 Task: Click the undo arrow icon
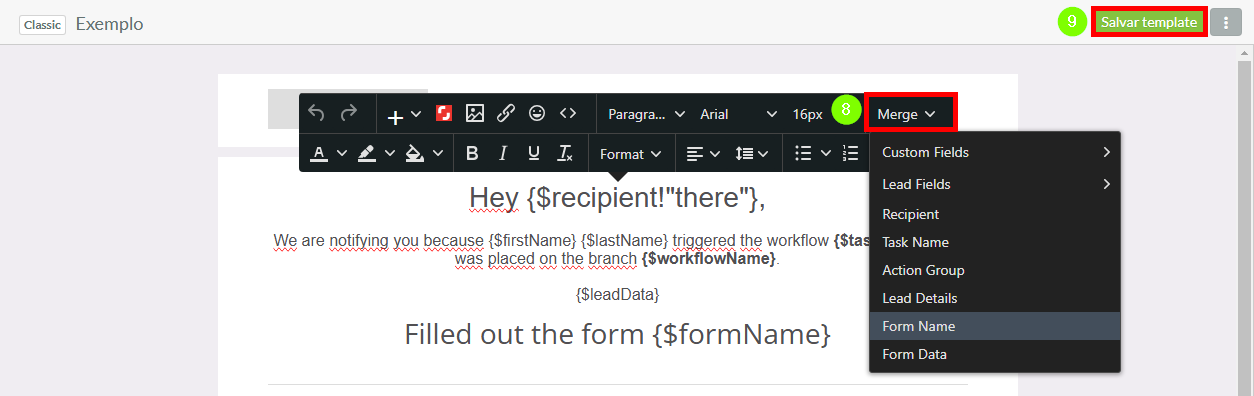click(316, 114)
